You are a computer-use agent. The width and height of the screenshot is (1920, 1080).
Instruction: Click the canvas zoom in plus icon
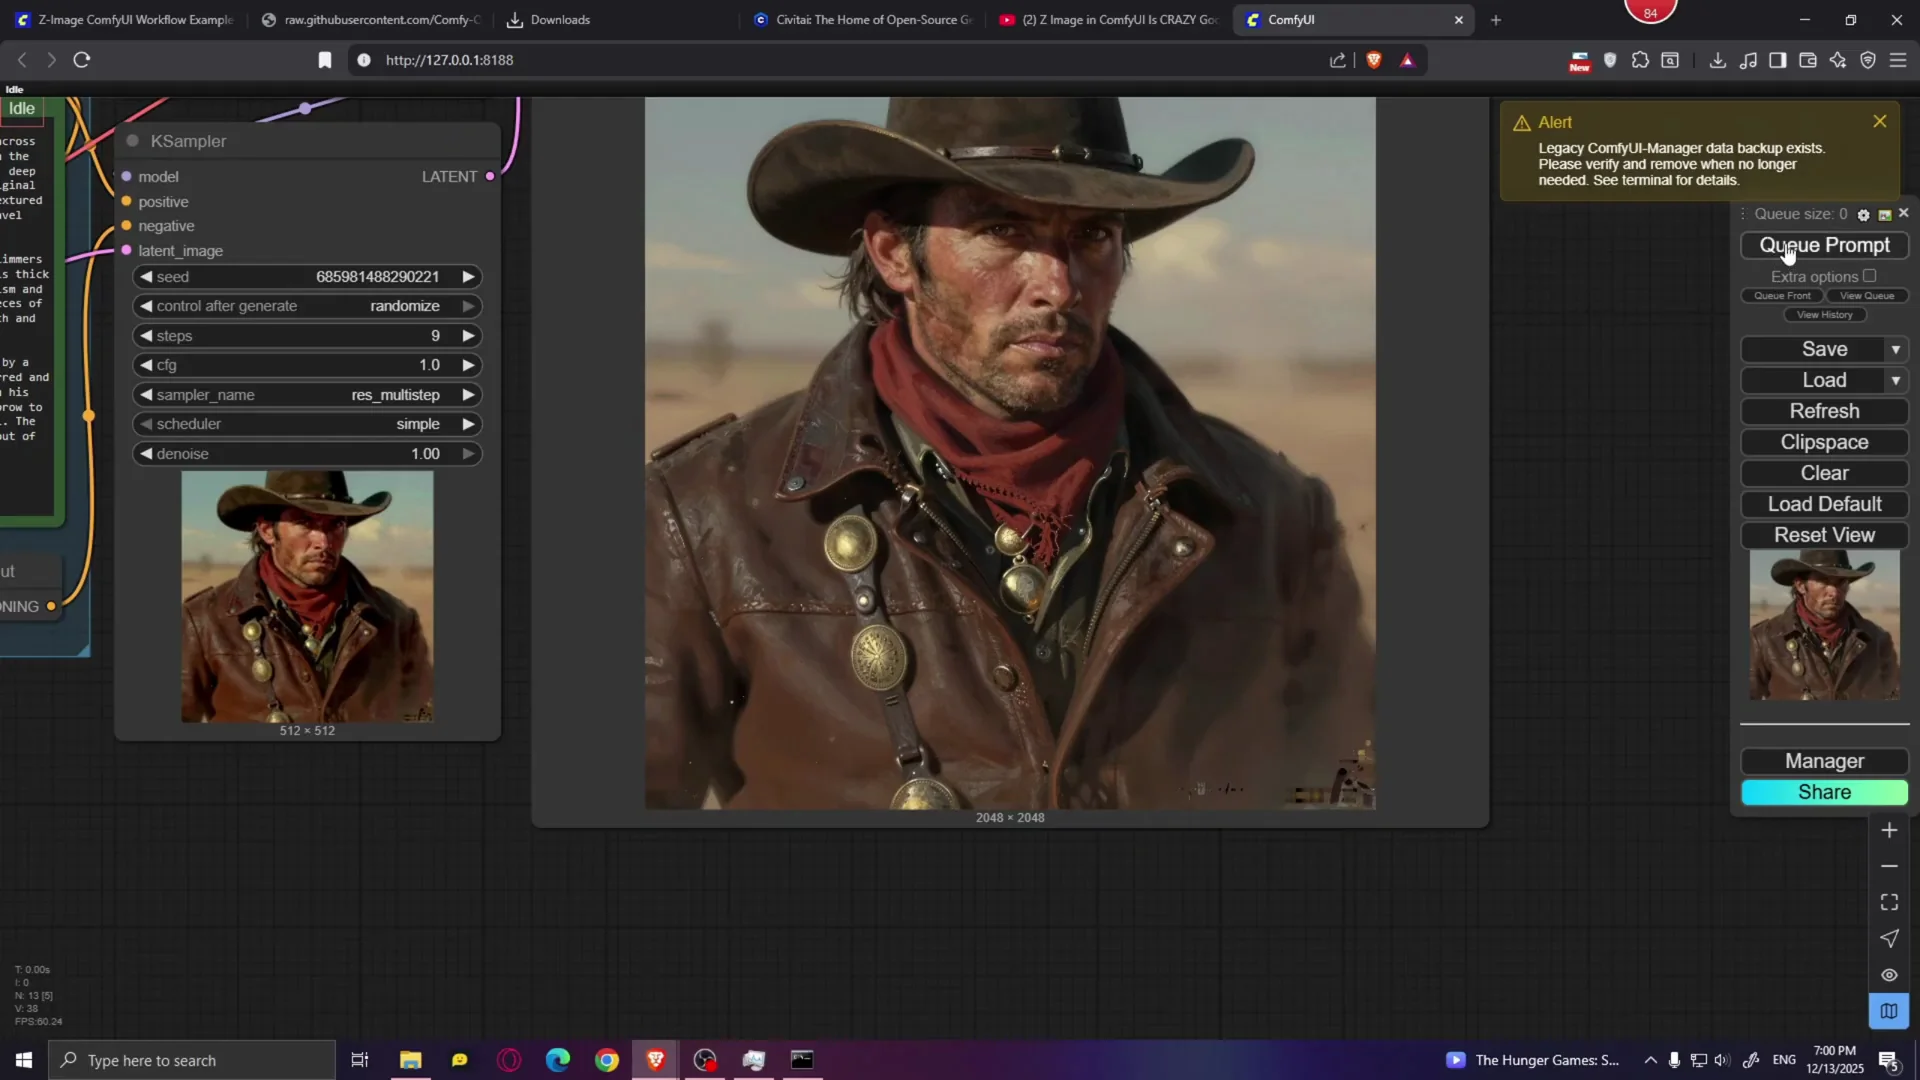coord(1889,830)
